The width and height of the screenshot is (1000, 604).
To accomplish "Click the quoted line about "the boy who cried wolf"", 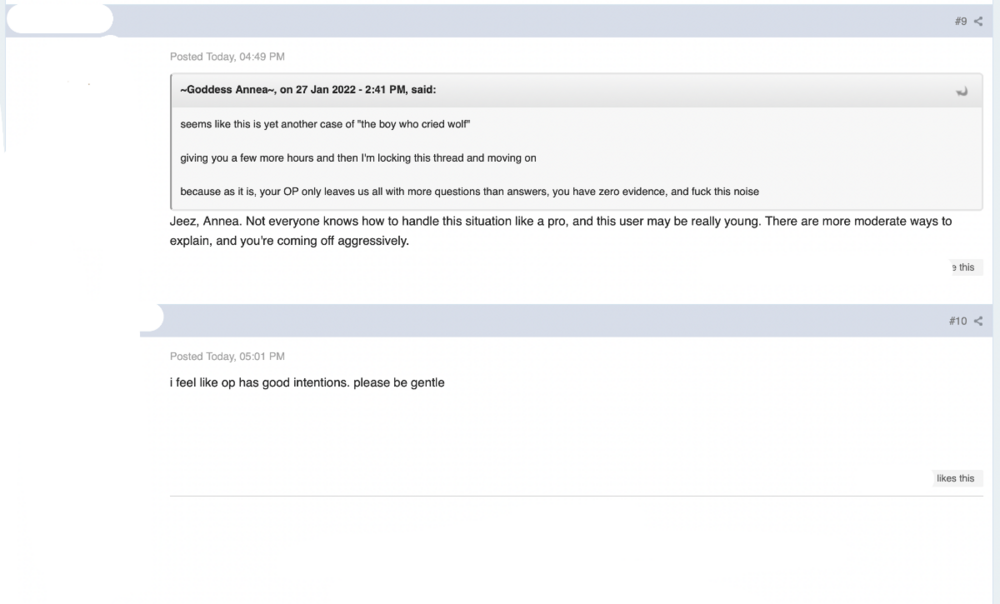I will pyautogui.click(x=325, y=124).
